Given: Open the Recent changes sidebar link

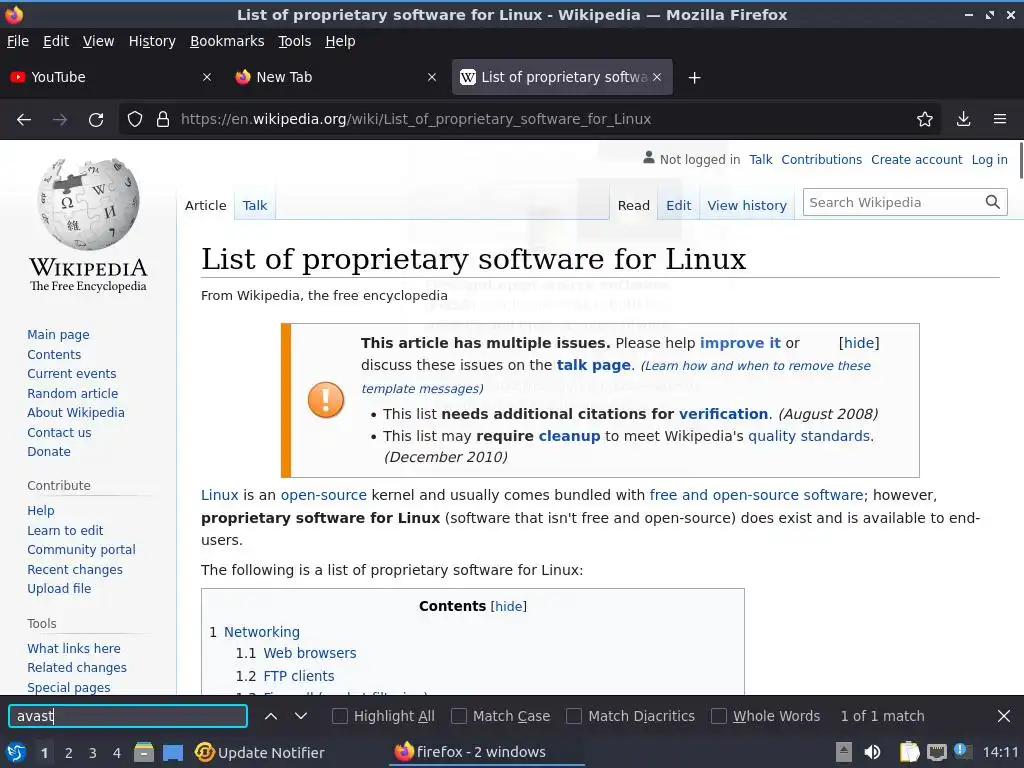Looking at the screenshot, I should click(74, 569).
